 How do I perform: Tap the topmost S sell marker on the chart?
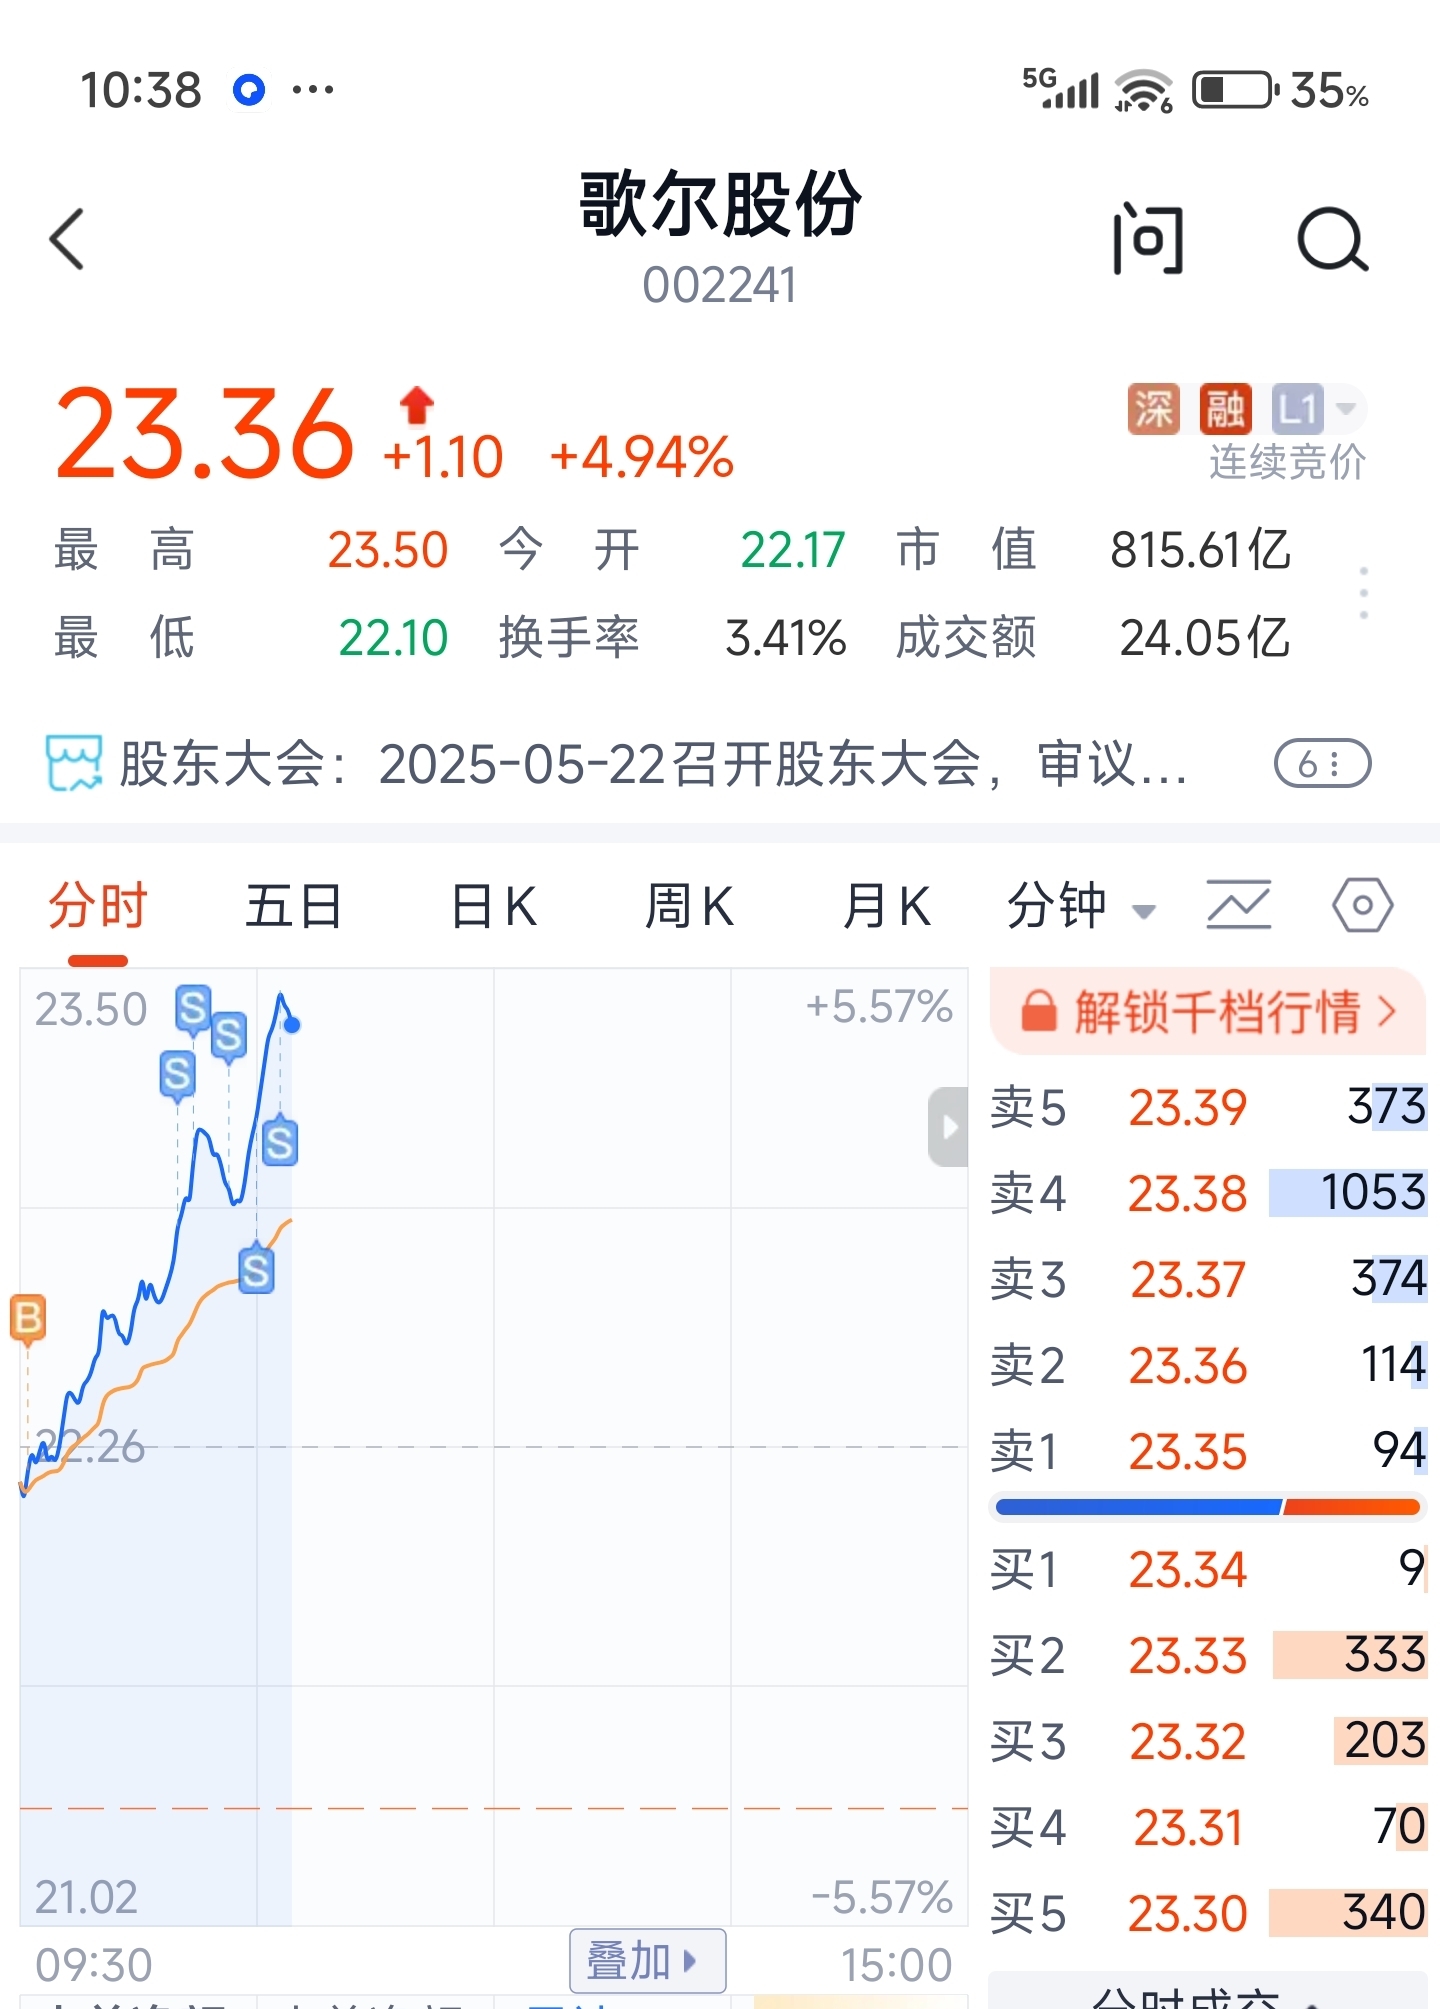pyautogui.click(x=193, y=1010)
